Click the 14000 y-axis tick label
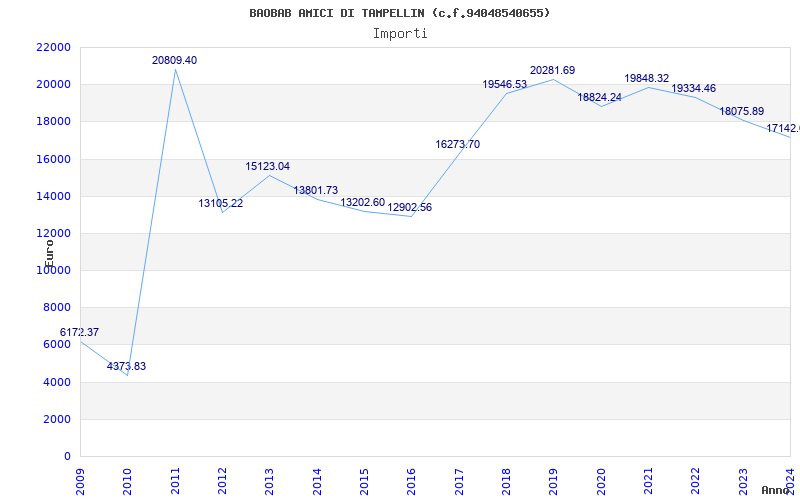 point(54,196)
